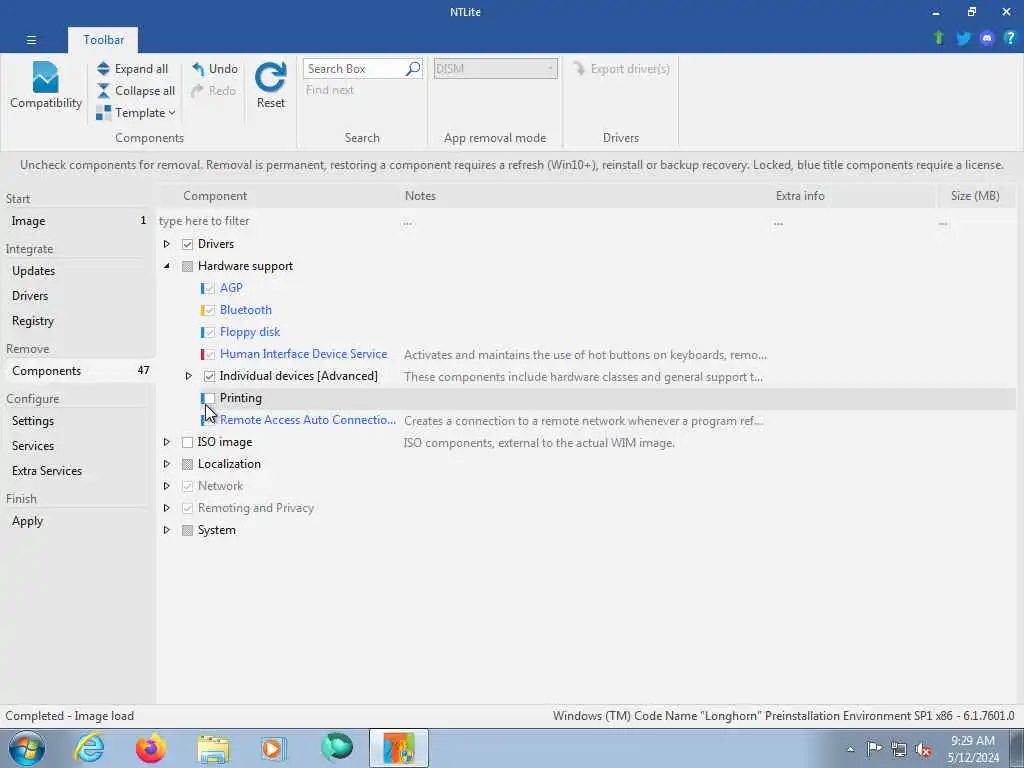Click the Reset circular arrow

click(x=270, y=77)
